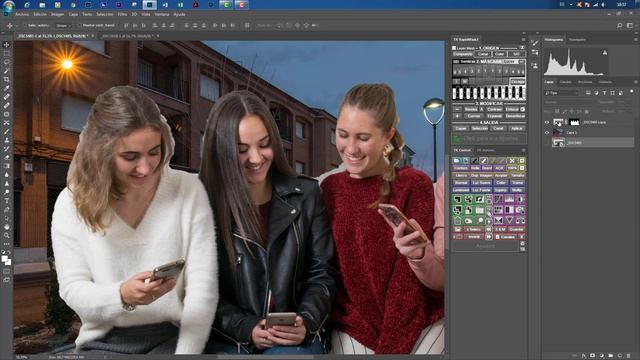Click the lock transparent pixels icon

(557, 111)
